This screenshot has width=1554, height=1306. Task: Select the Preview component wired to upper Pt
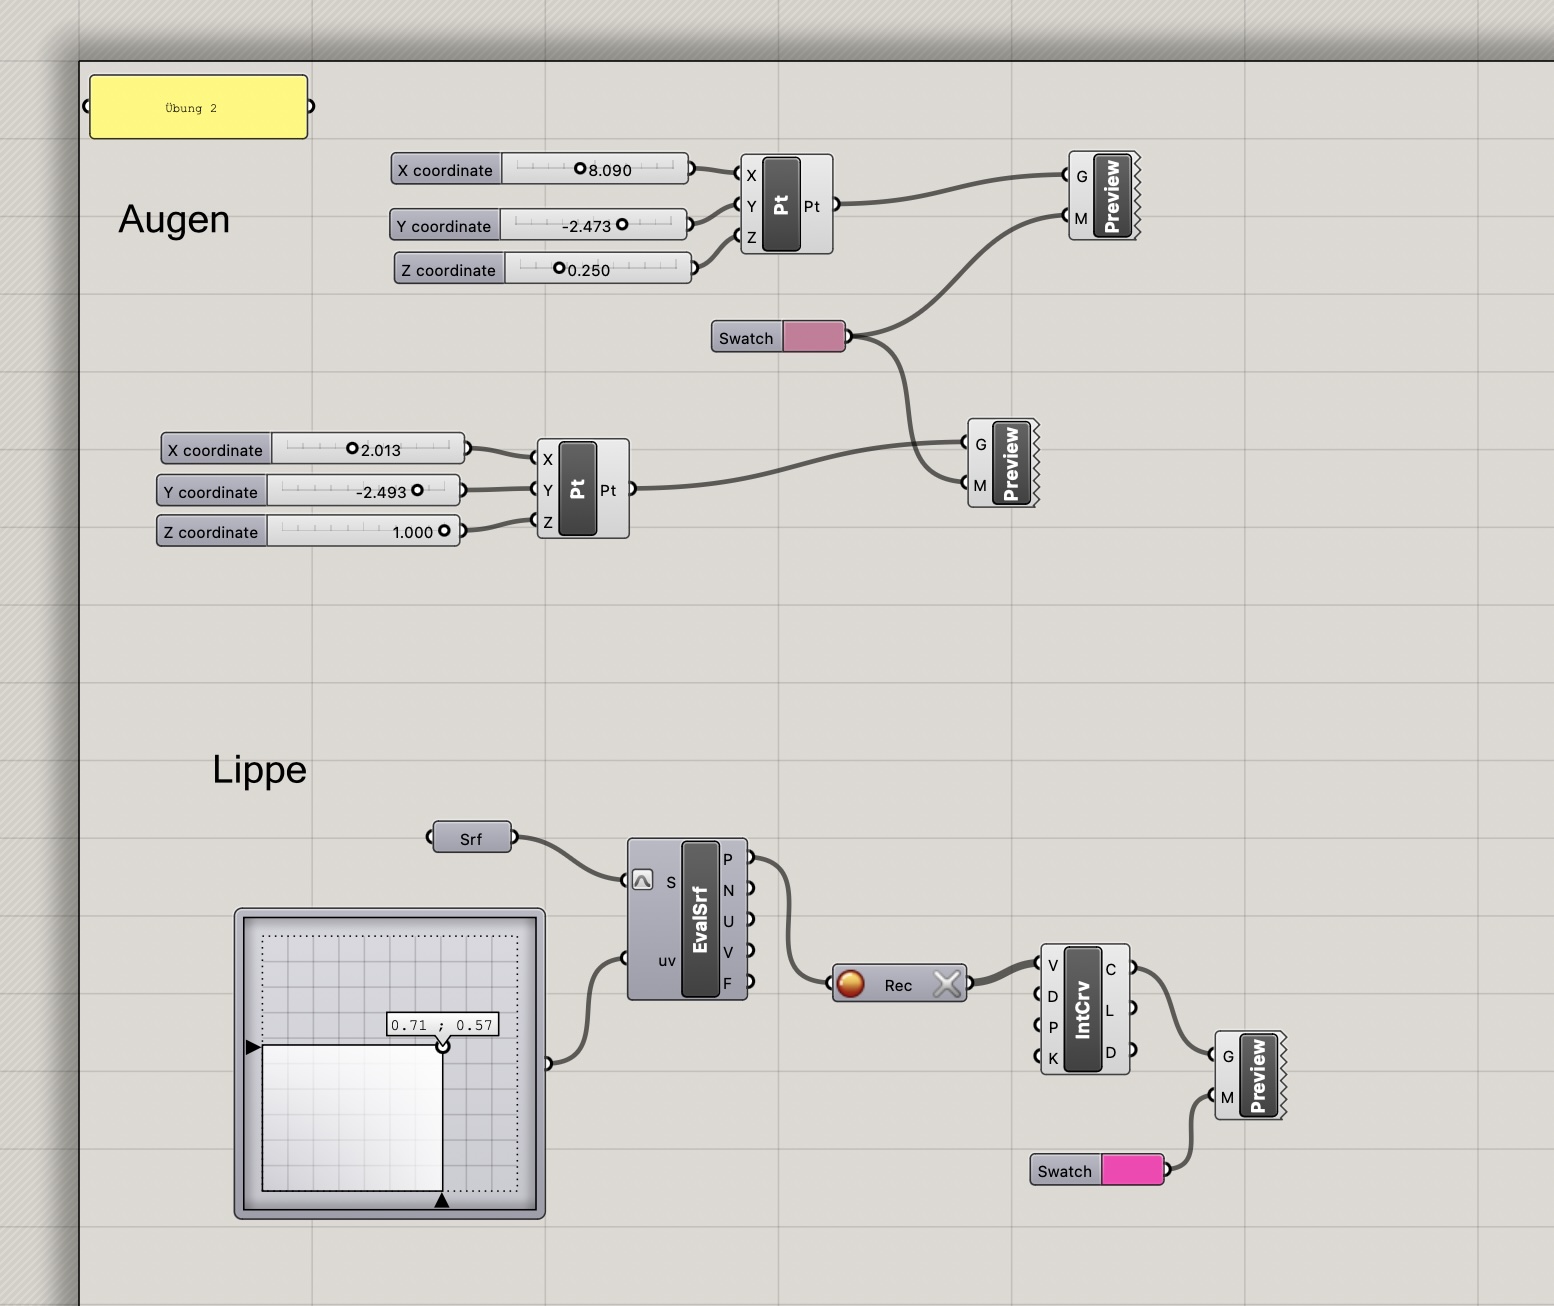(1112, 196)
